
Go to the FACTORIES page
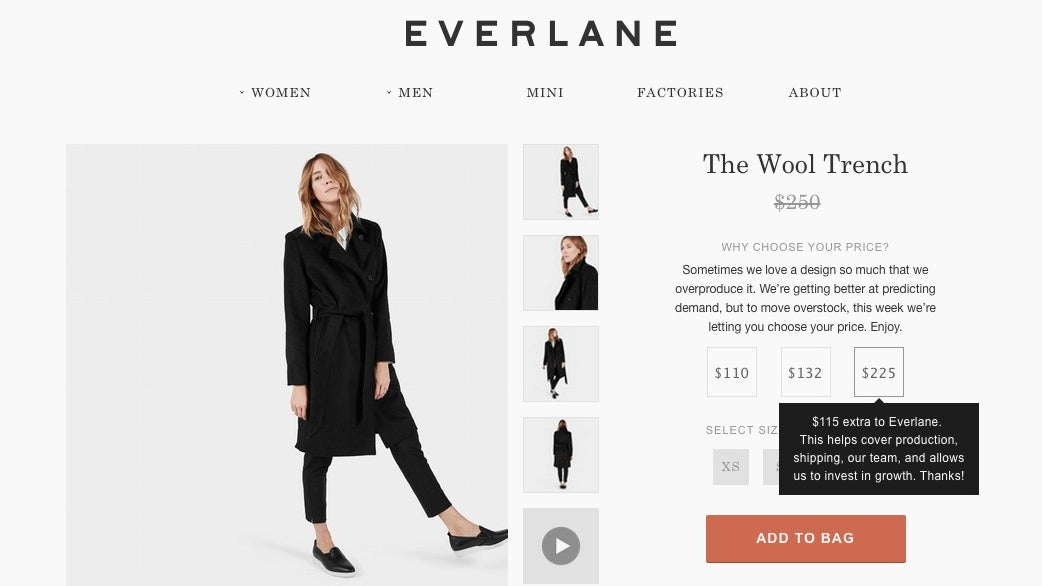[680, 92]
